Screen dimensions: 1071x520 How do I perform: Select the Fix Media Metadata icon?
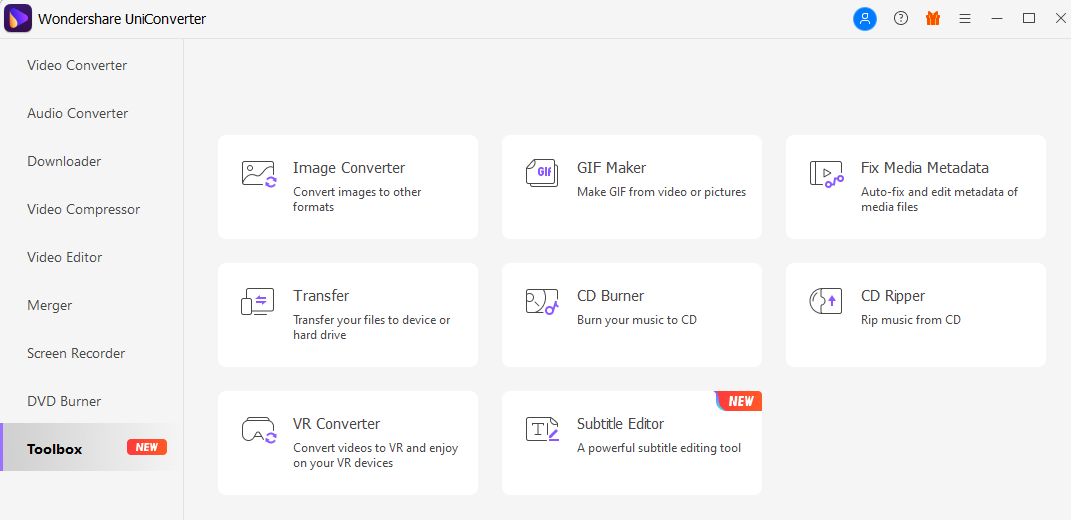826,174
